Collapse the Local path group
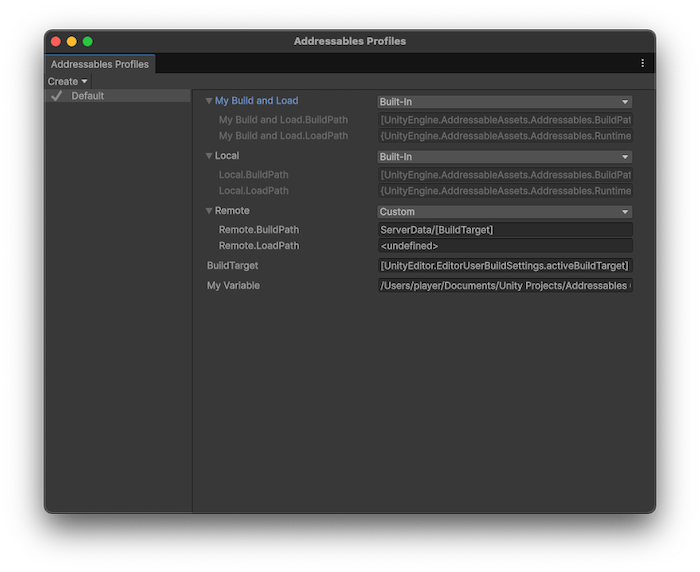Screen dimensions: 700x572 pos(209,156)
